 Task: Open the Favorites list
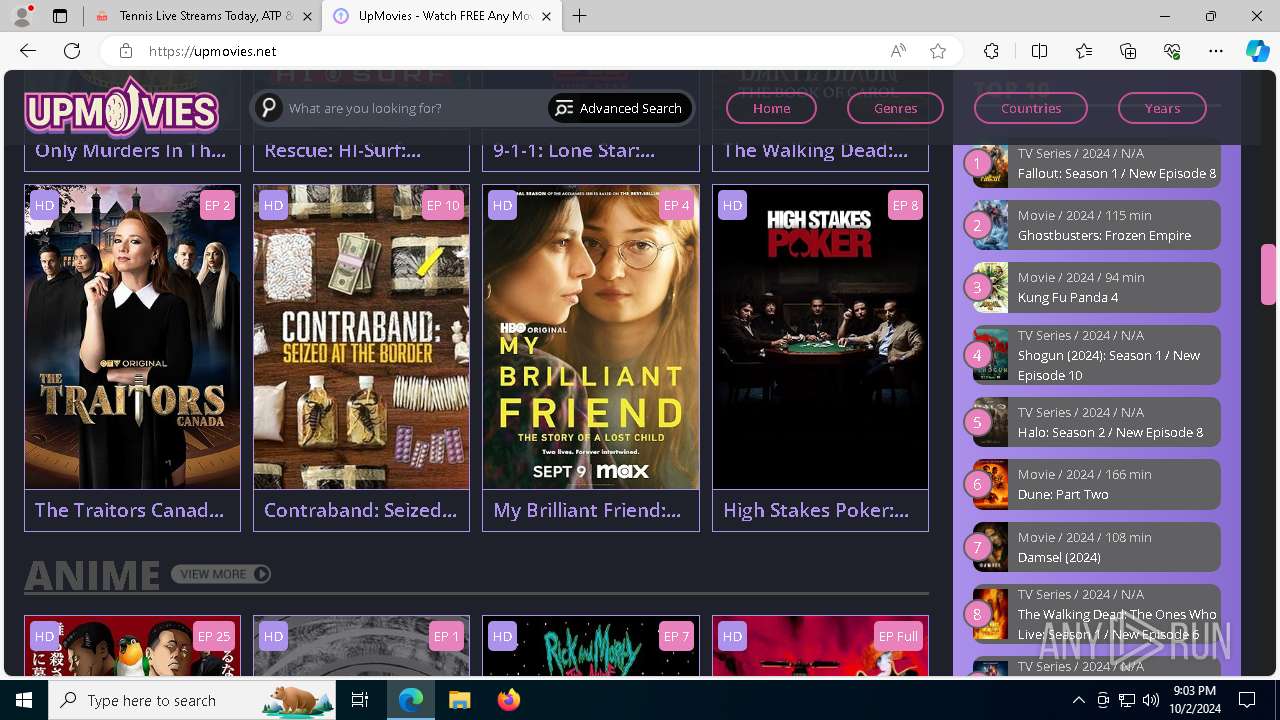tap(1084, 51)
